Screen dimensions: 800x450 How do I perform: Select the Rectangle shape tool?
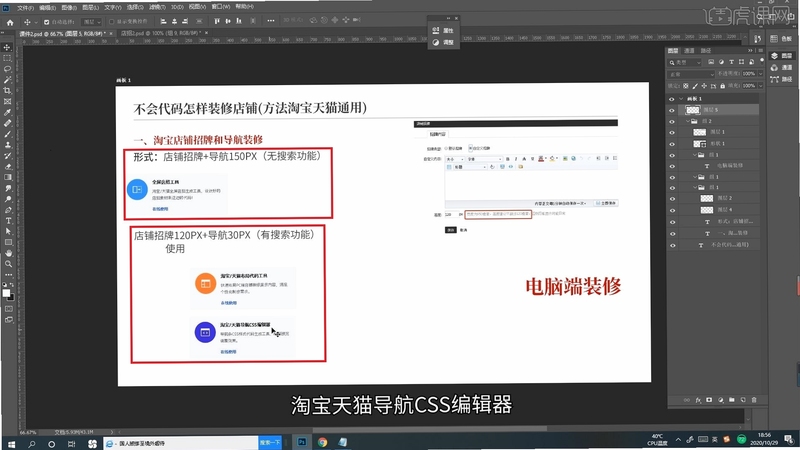pos(7,242)
